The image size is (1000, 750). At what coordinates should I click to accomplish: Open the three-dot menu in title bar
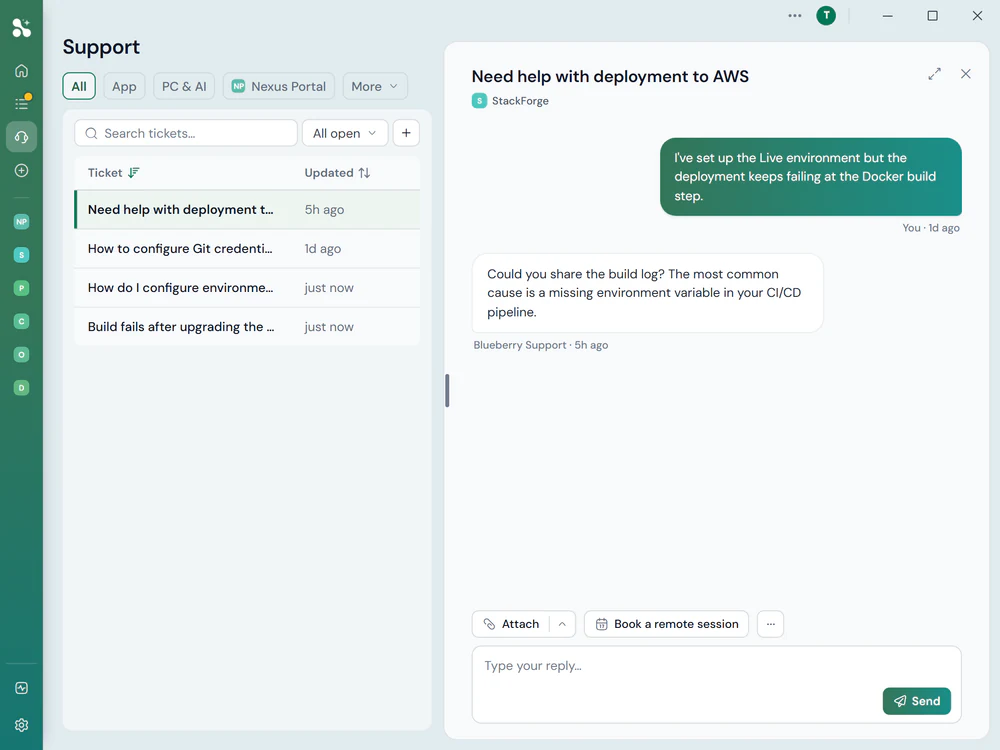(795, 16)
